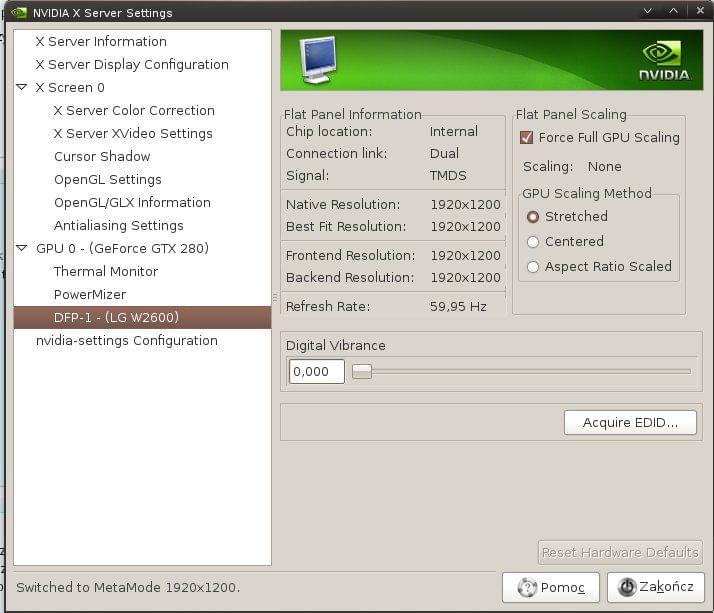Open X Server Color Correction
Screen dimensions: 714x613
click(x=134, y=111)
